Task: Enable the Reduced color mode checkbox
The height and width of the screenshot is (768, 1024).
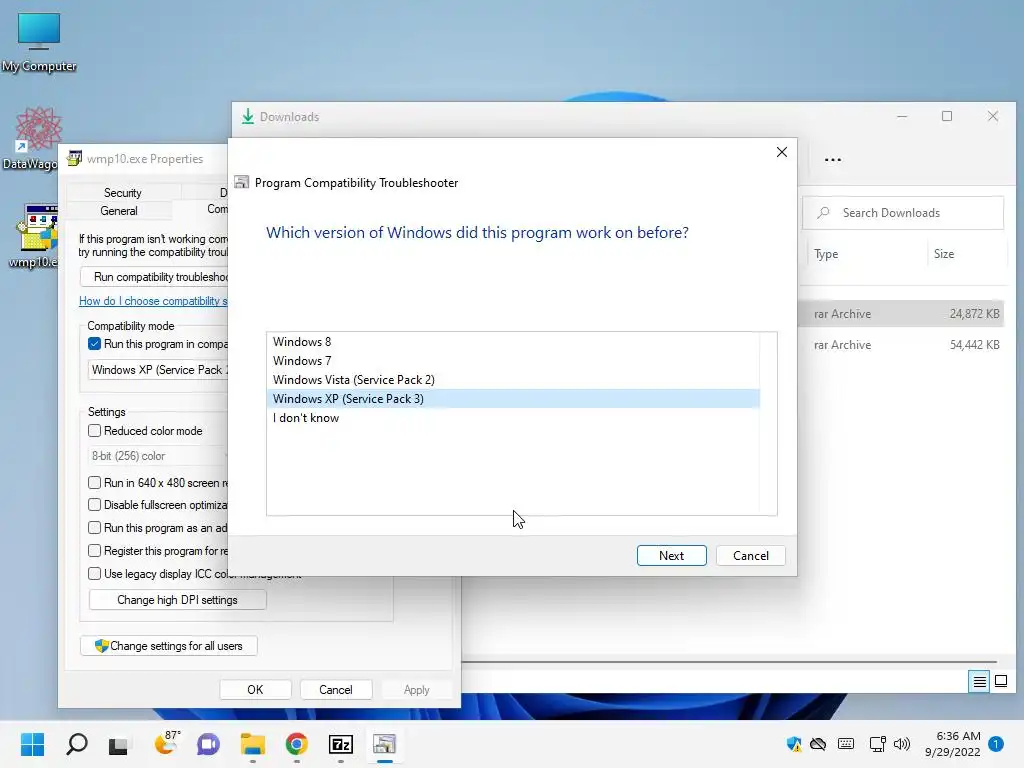Action: (x=95, y=430)
